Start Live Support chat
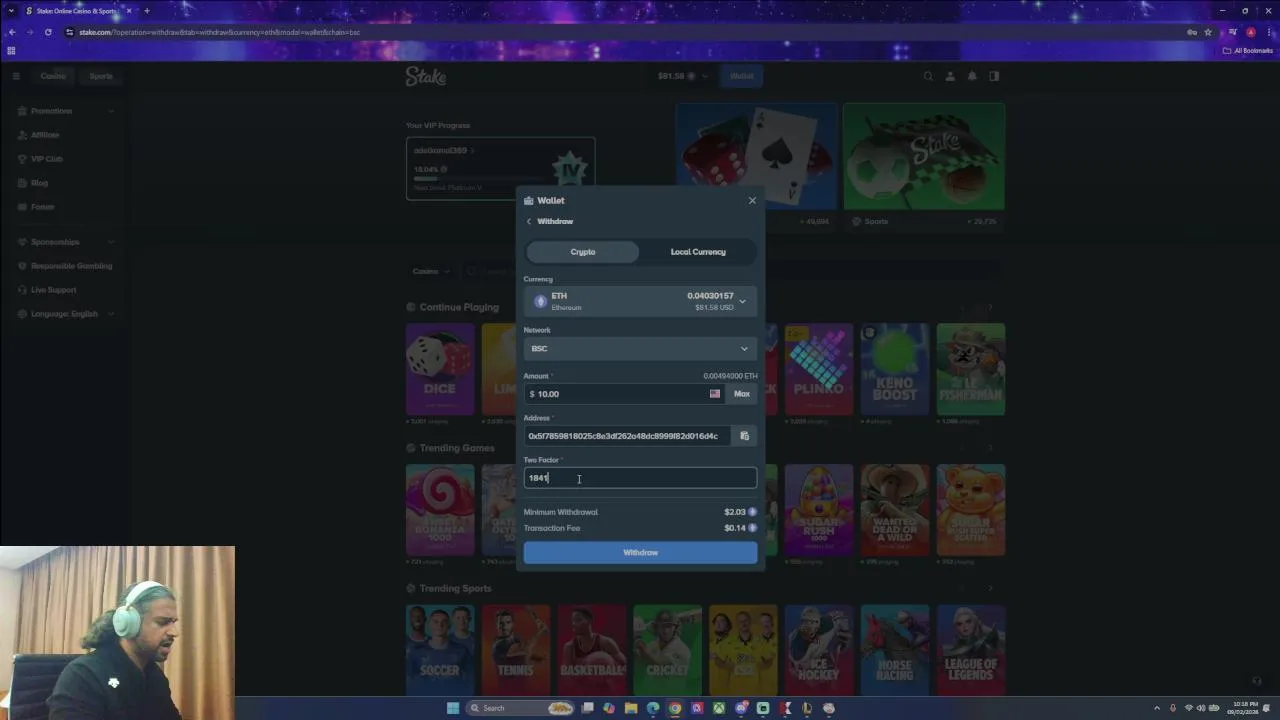The width and height of the screenshot is (1280, 720). (x=53, y=290)
